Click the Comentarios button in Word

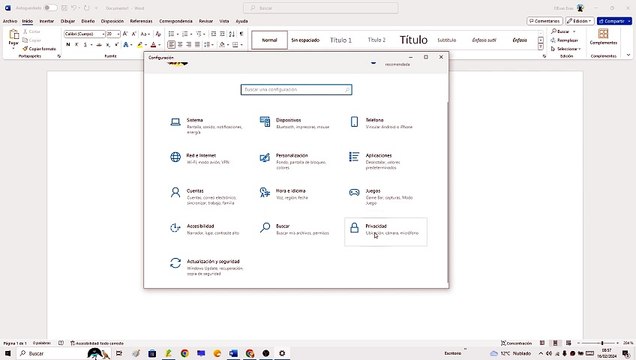point(544,21)
